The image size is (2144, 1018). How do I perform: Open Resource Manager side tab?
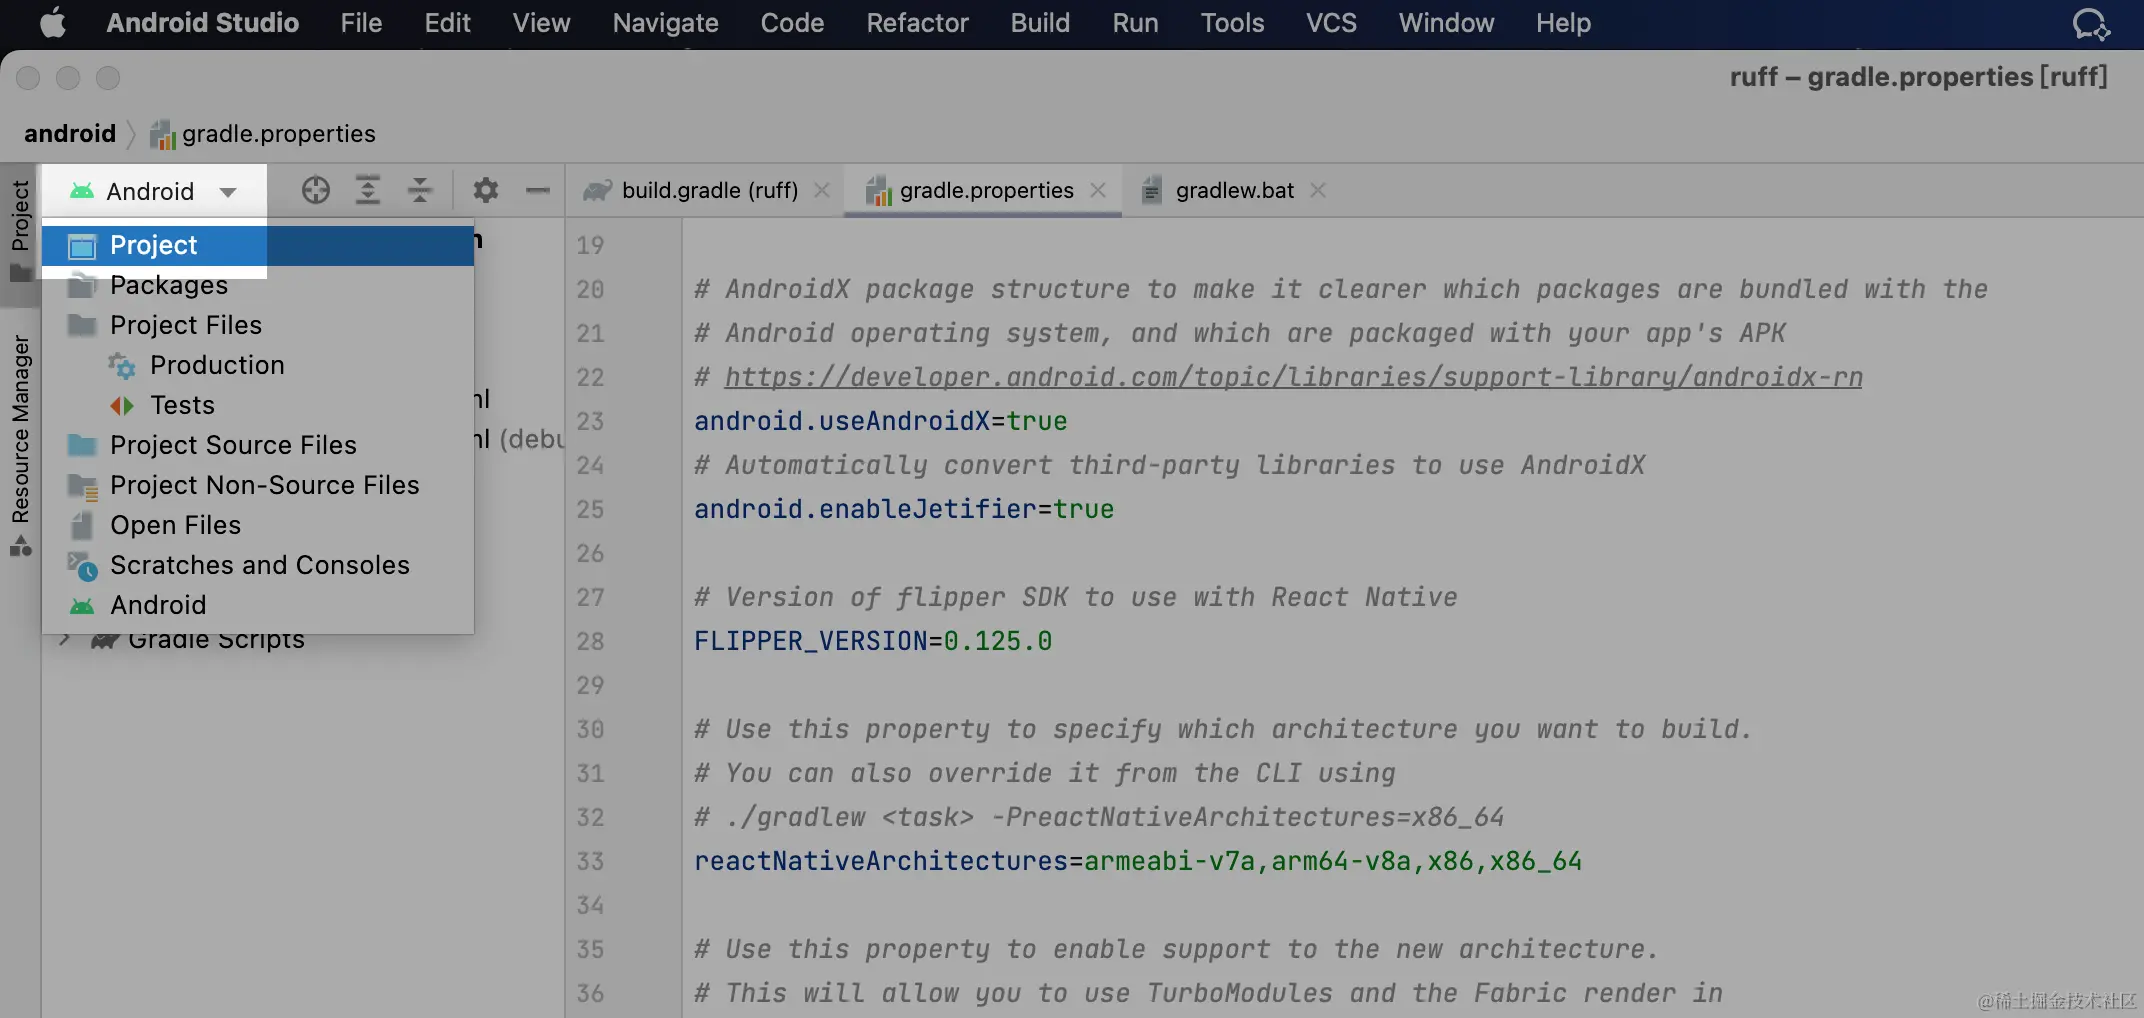point(20,444)
